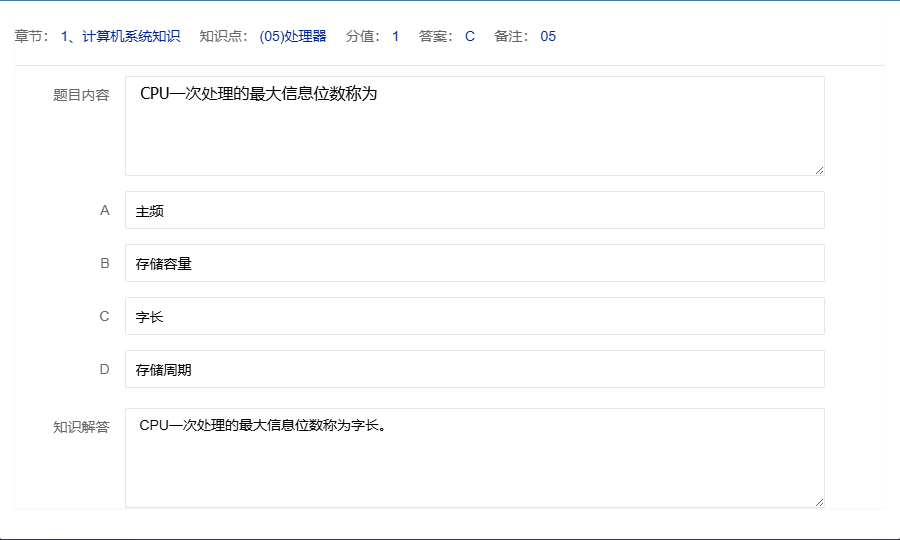Screen dimensions: 900x540
Task: Click option B field containing 存储容量
Action: pyautogui.click(x=474, y=263)
